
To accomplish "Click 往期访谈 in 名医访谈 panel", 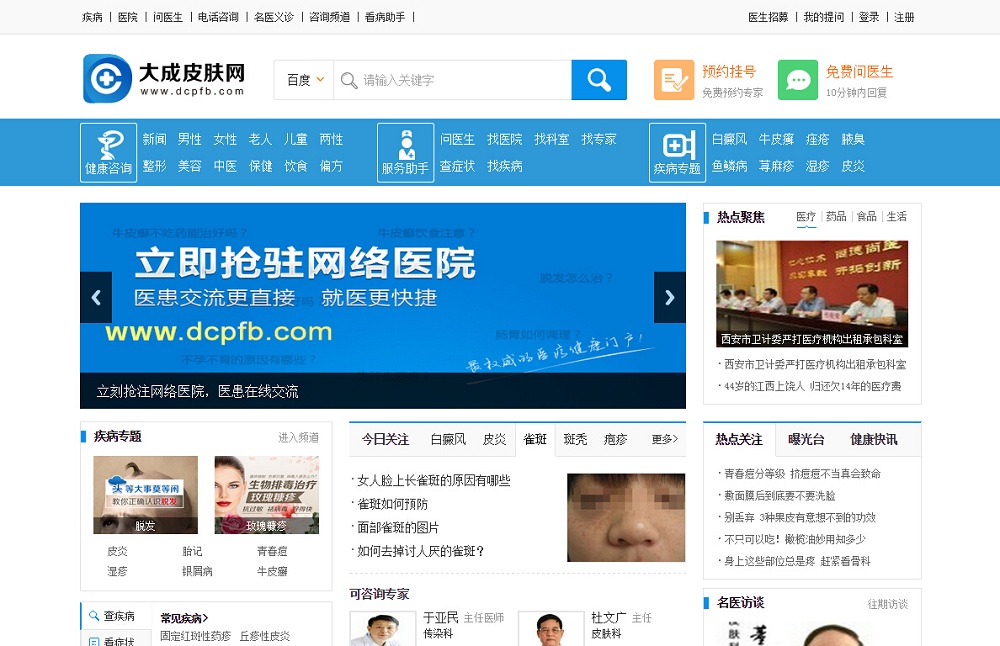I will [x=887, y=604].
